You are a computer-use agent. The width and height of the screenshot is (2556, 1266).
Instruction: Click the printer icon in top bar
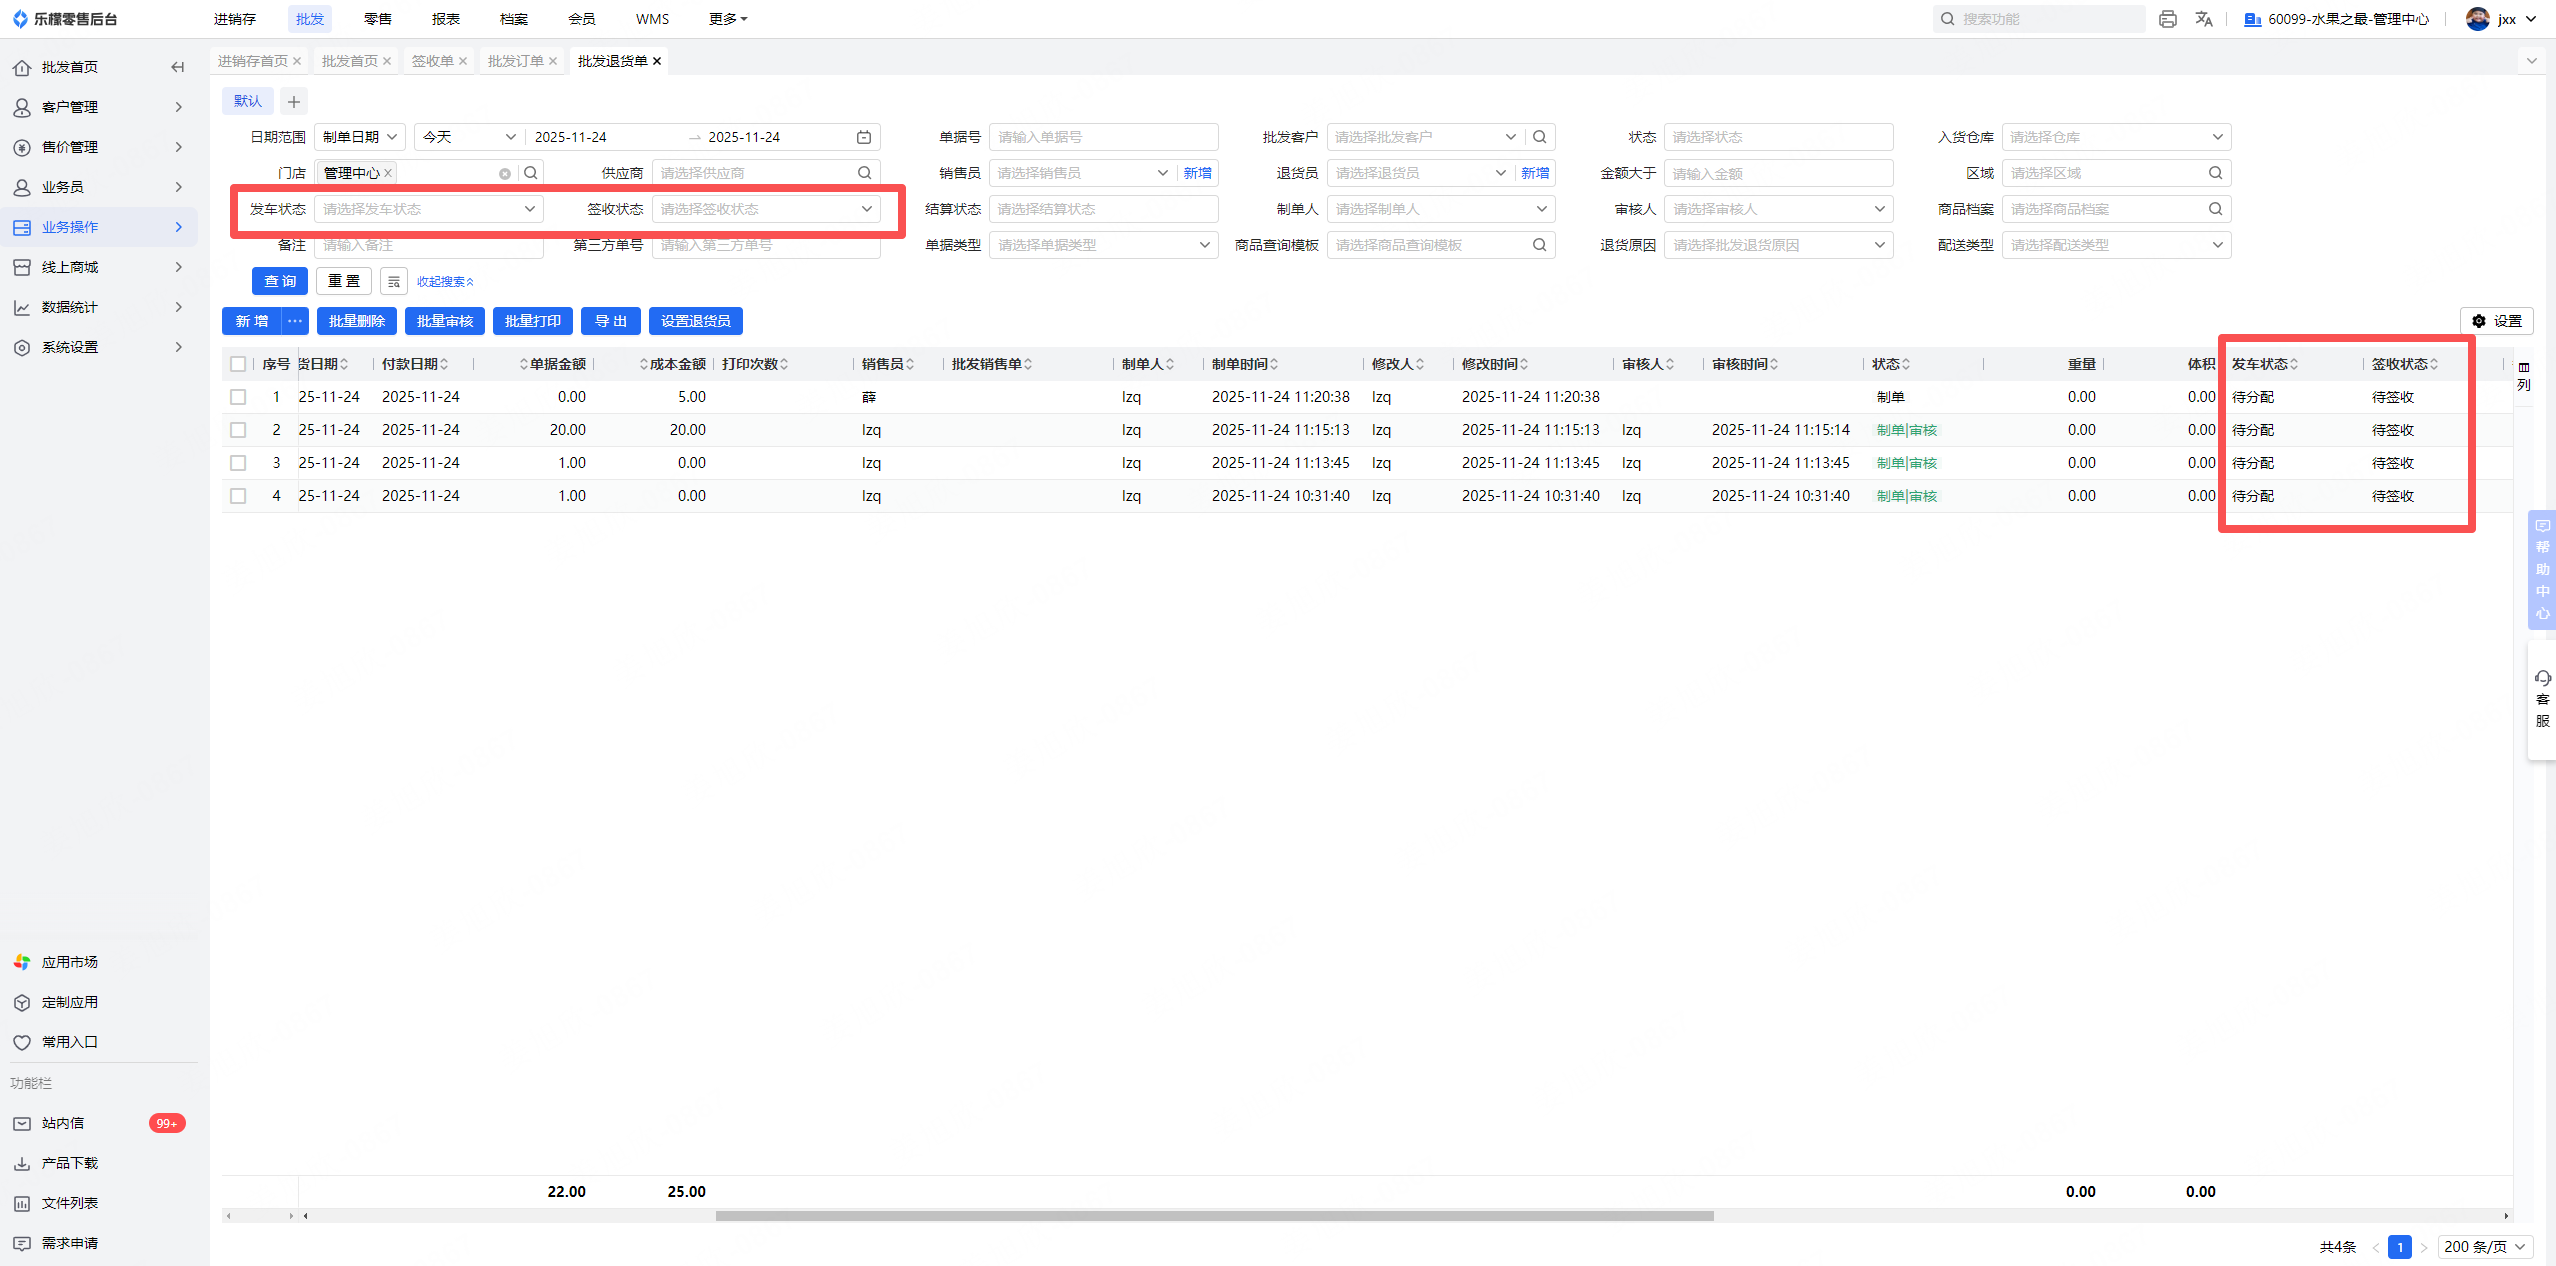point(2167,19)
